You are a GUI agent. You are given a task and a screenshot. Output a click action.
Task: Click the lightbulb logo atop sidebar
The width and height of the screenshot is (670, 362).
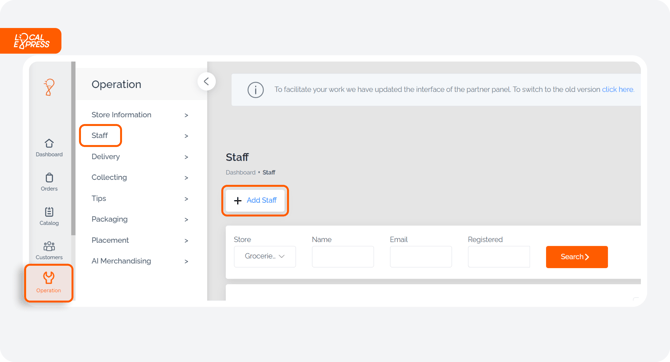pos(49,87)
